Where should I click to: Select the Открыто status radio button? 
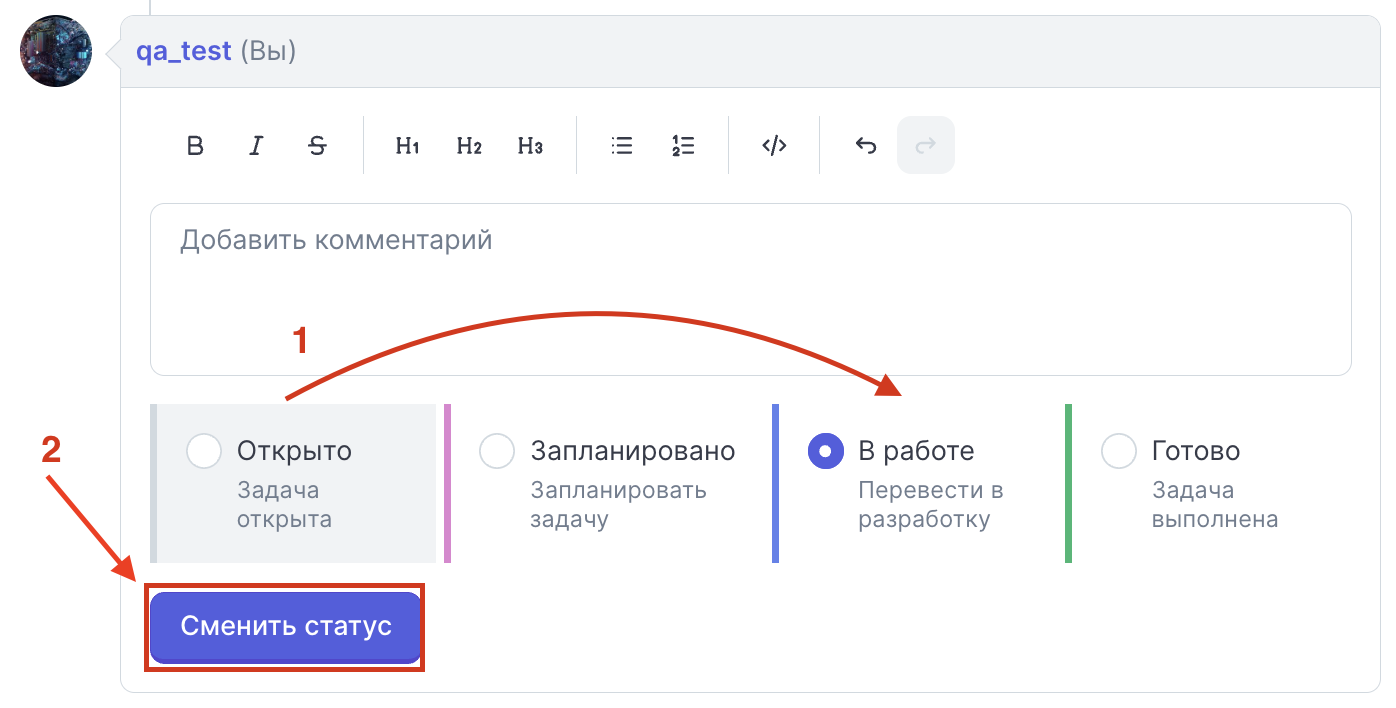pos(204,451)
